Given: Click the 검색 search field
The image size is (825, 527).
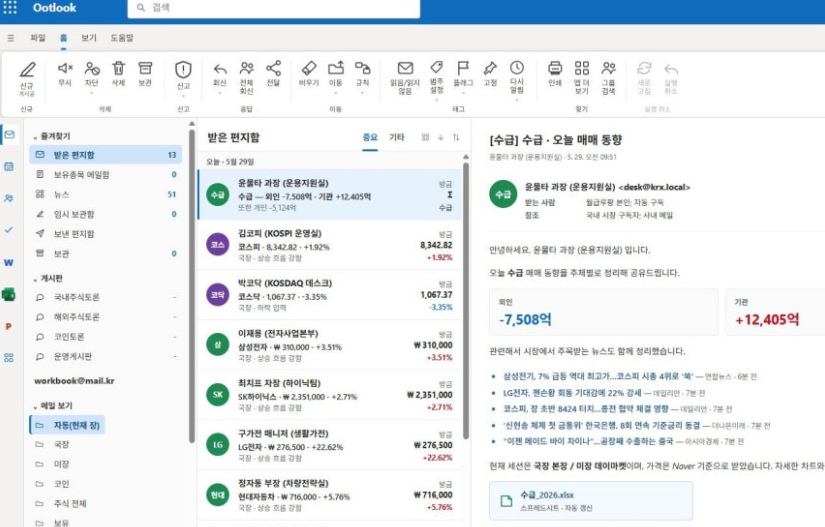Looking at the screenshot, I should click(274, 8).
